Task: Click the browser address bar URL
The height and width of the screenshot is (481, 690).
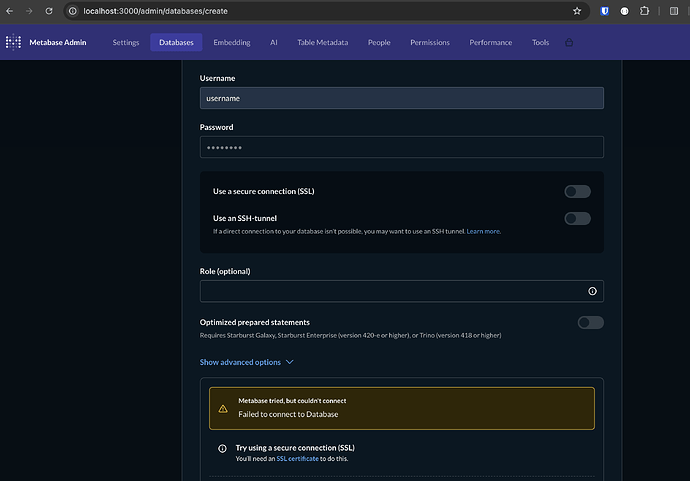Action: (155, 11)
